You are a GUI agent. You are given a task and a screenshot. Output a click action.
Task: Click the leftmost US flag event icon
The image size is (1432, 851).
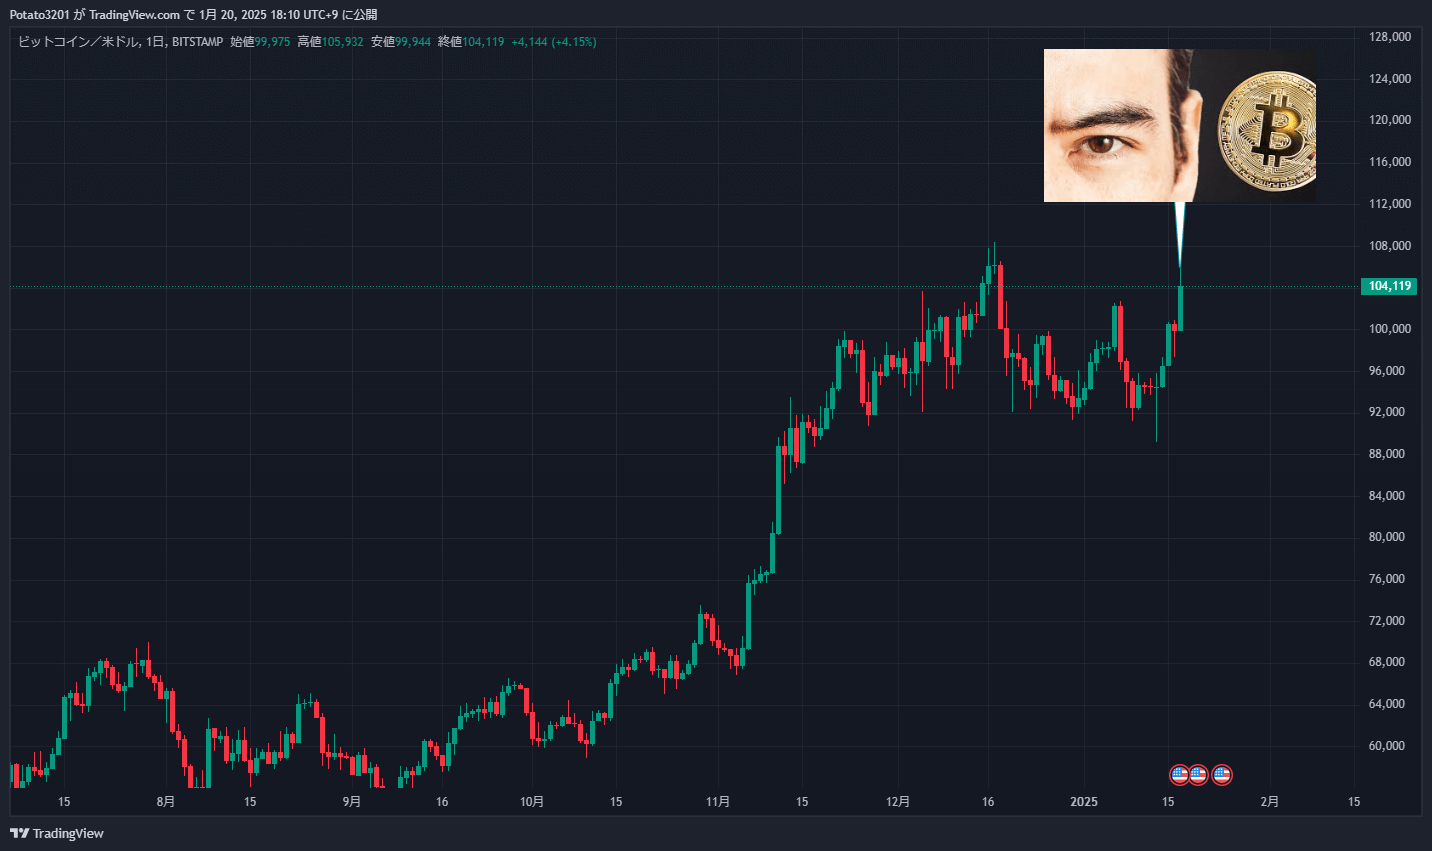coord(1179,774)
